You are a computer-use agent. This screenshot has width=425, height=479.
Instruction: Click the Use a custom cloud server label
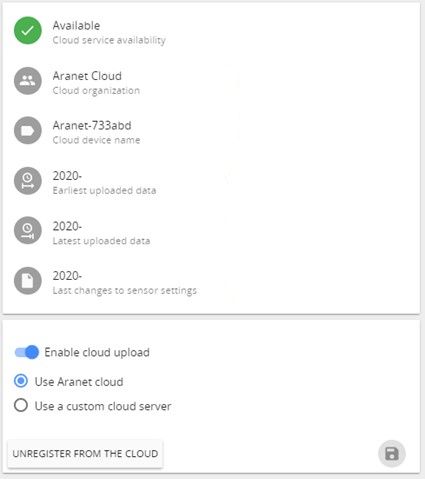[x=103, y=406]
